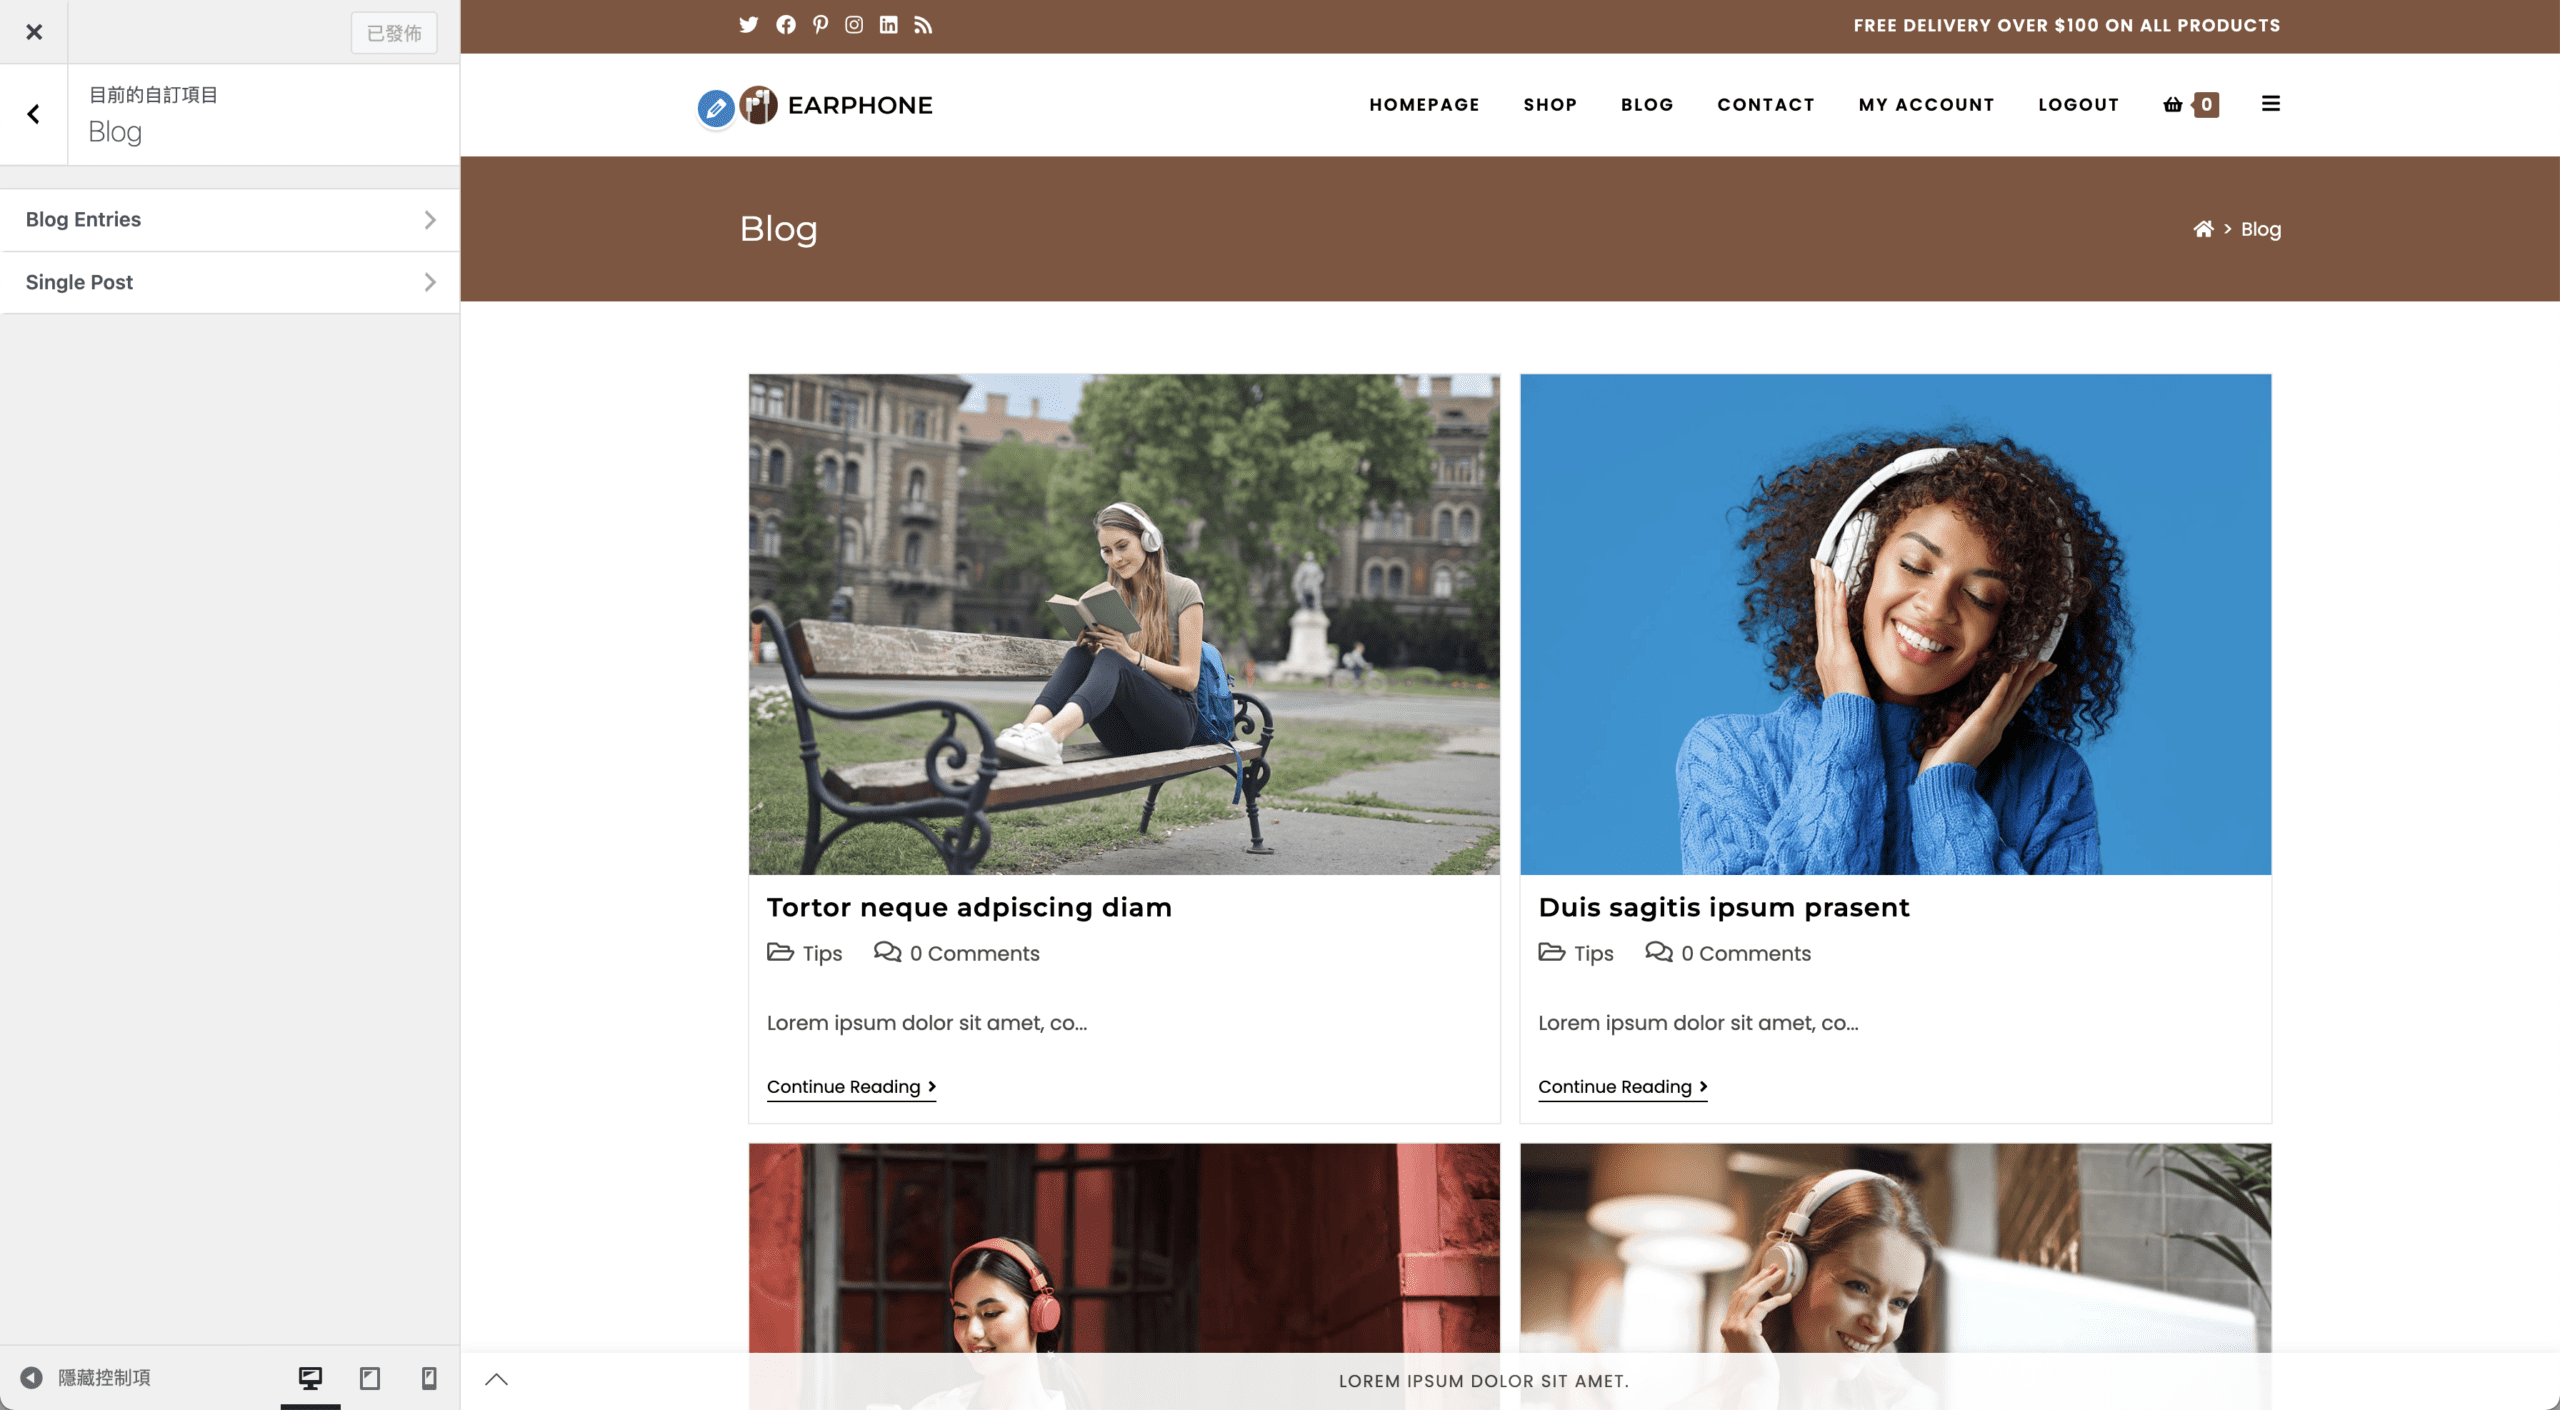Screen dimensions: 2560x1410
Task: Click the Pinterest icon
Action: 820,25
